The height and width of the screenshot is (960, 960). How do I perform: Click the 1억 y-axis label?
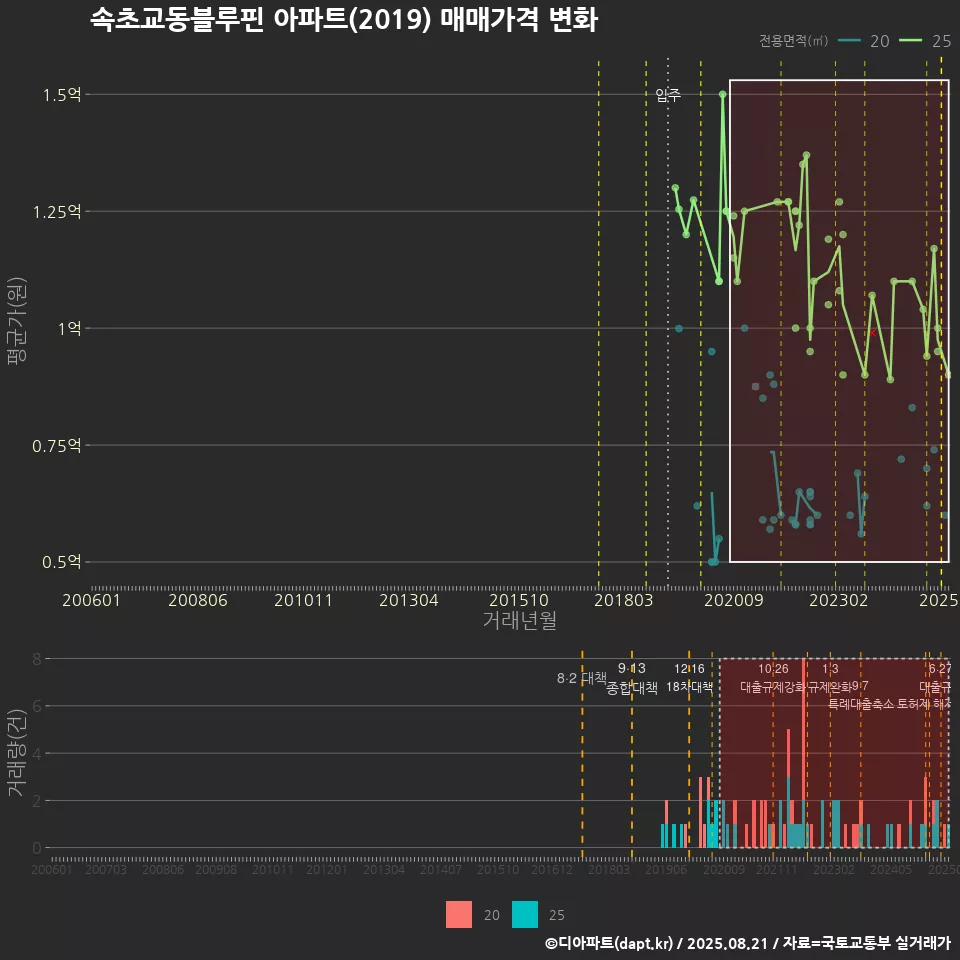click(x=70, y=329)
